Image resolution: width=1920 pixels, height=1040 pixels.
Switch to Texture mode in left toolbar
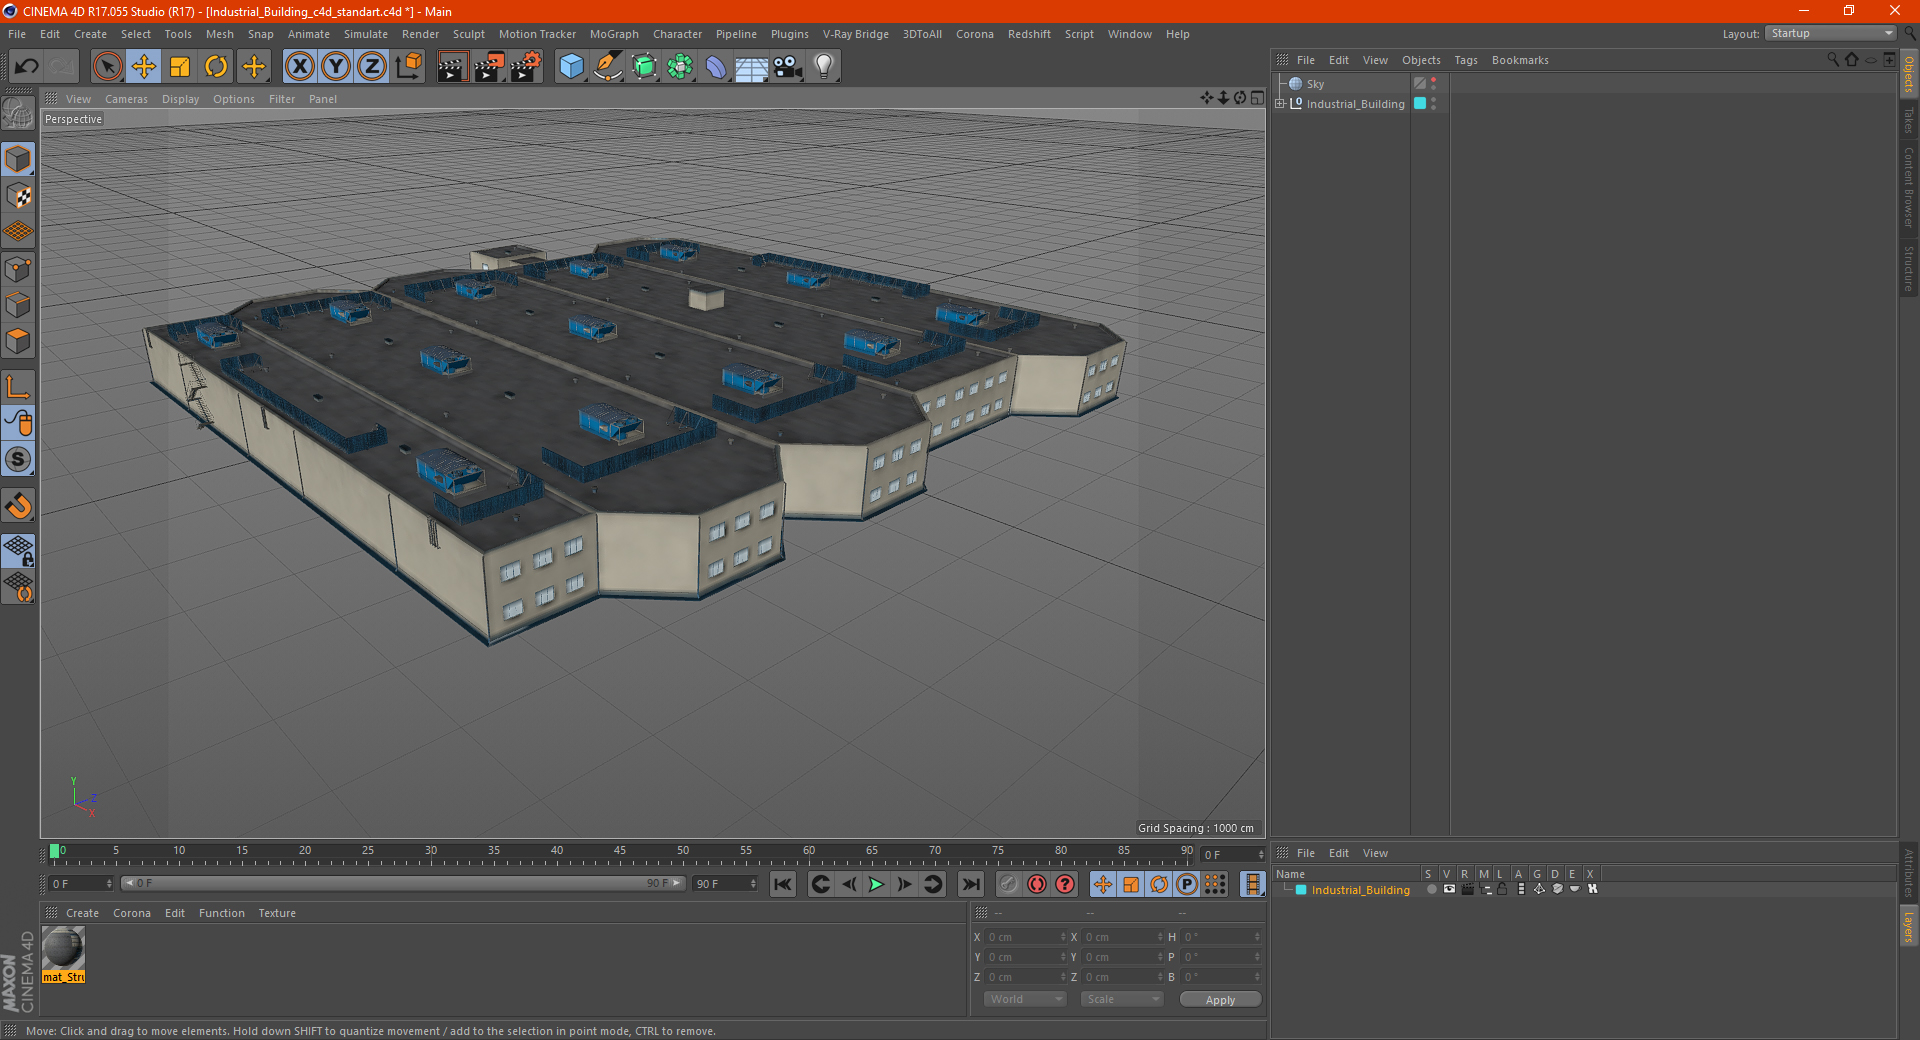click(x=18, y=196)
